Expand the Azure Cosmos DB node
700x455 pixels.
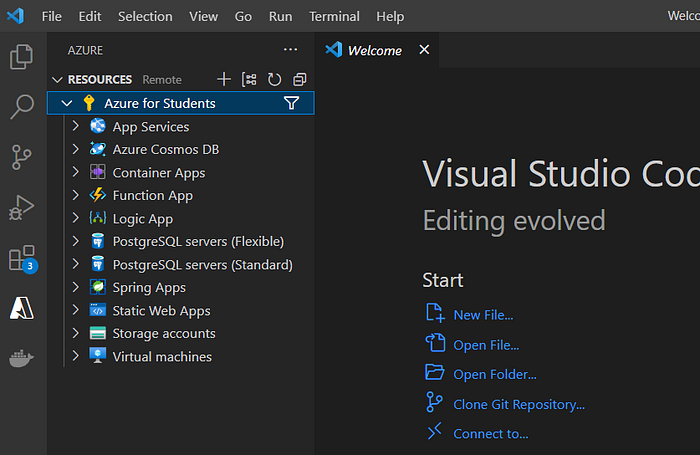(76, 150)
